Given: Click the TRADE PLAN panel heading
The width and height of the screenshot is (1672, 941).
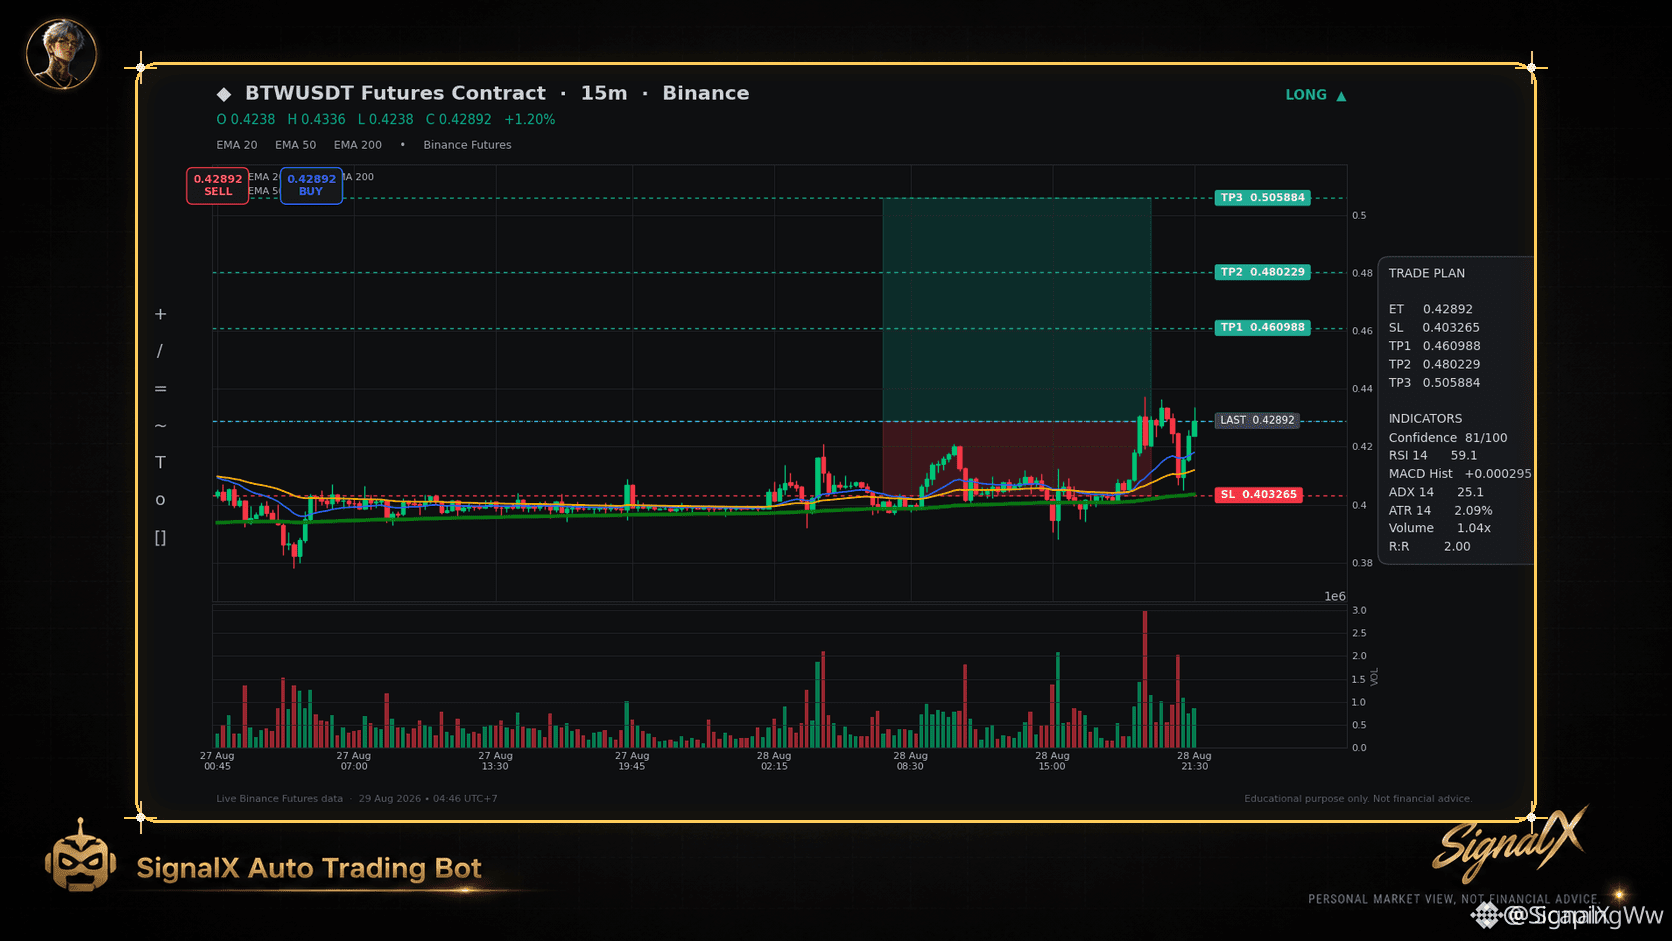Looking at the screenshot, I should click(1427, 273).
